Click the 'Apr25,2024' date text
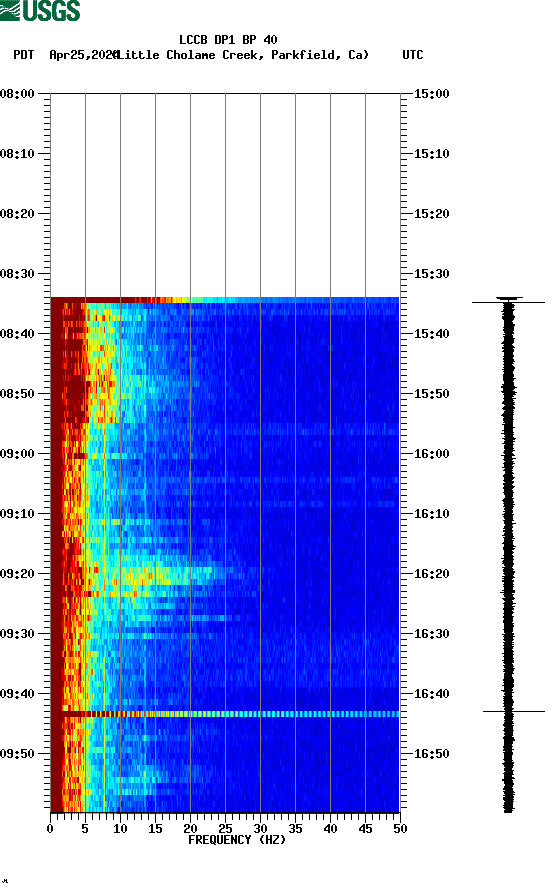The height and width of the screenshot is (892, 552). coord(83,55)
